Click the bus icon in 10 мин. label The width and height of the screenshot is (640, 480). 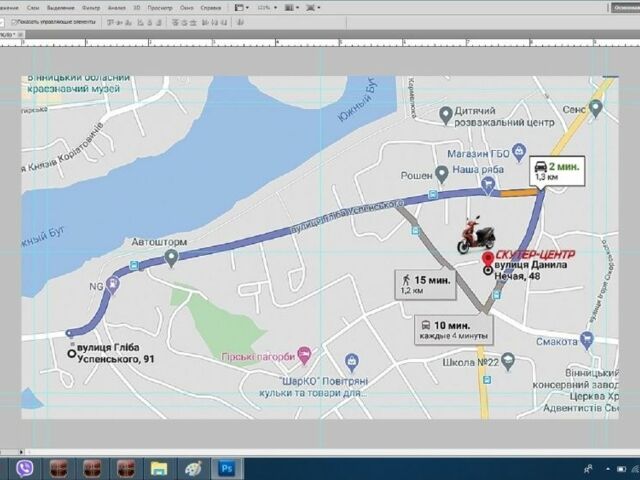point(427,326)
